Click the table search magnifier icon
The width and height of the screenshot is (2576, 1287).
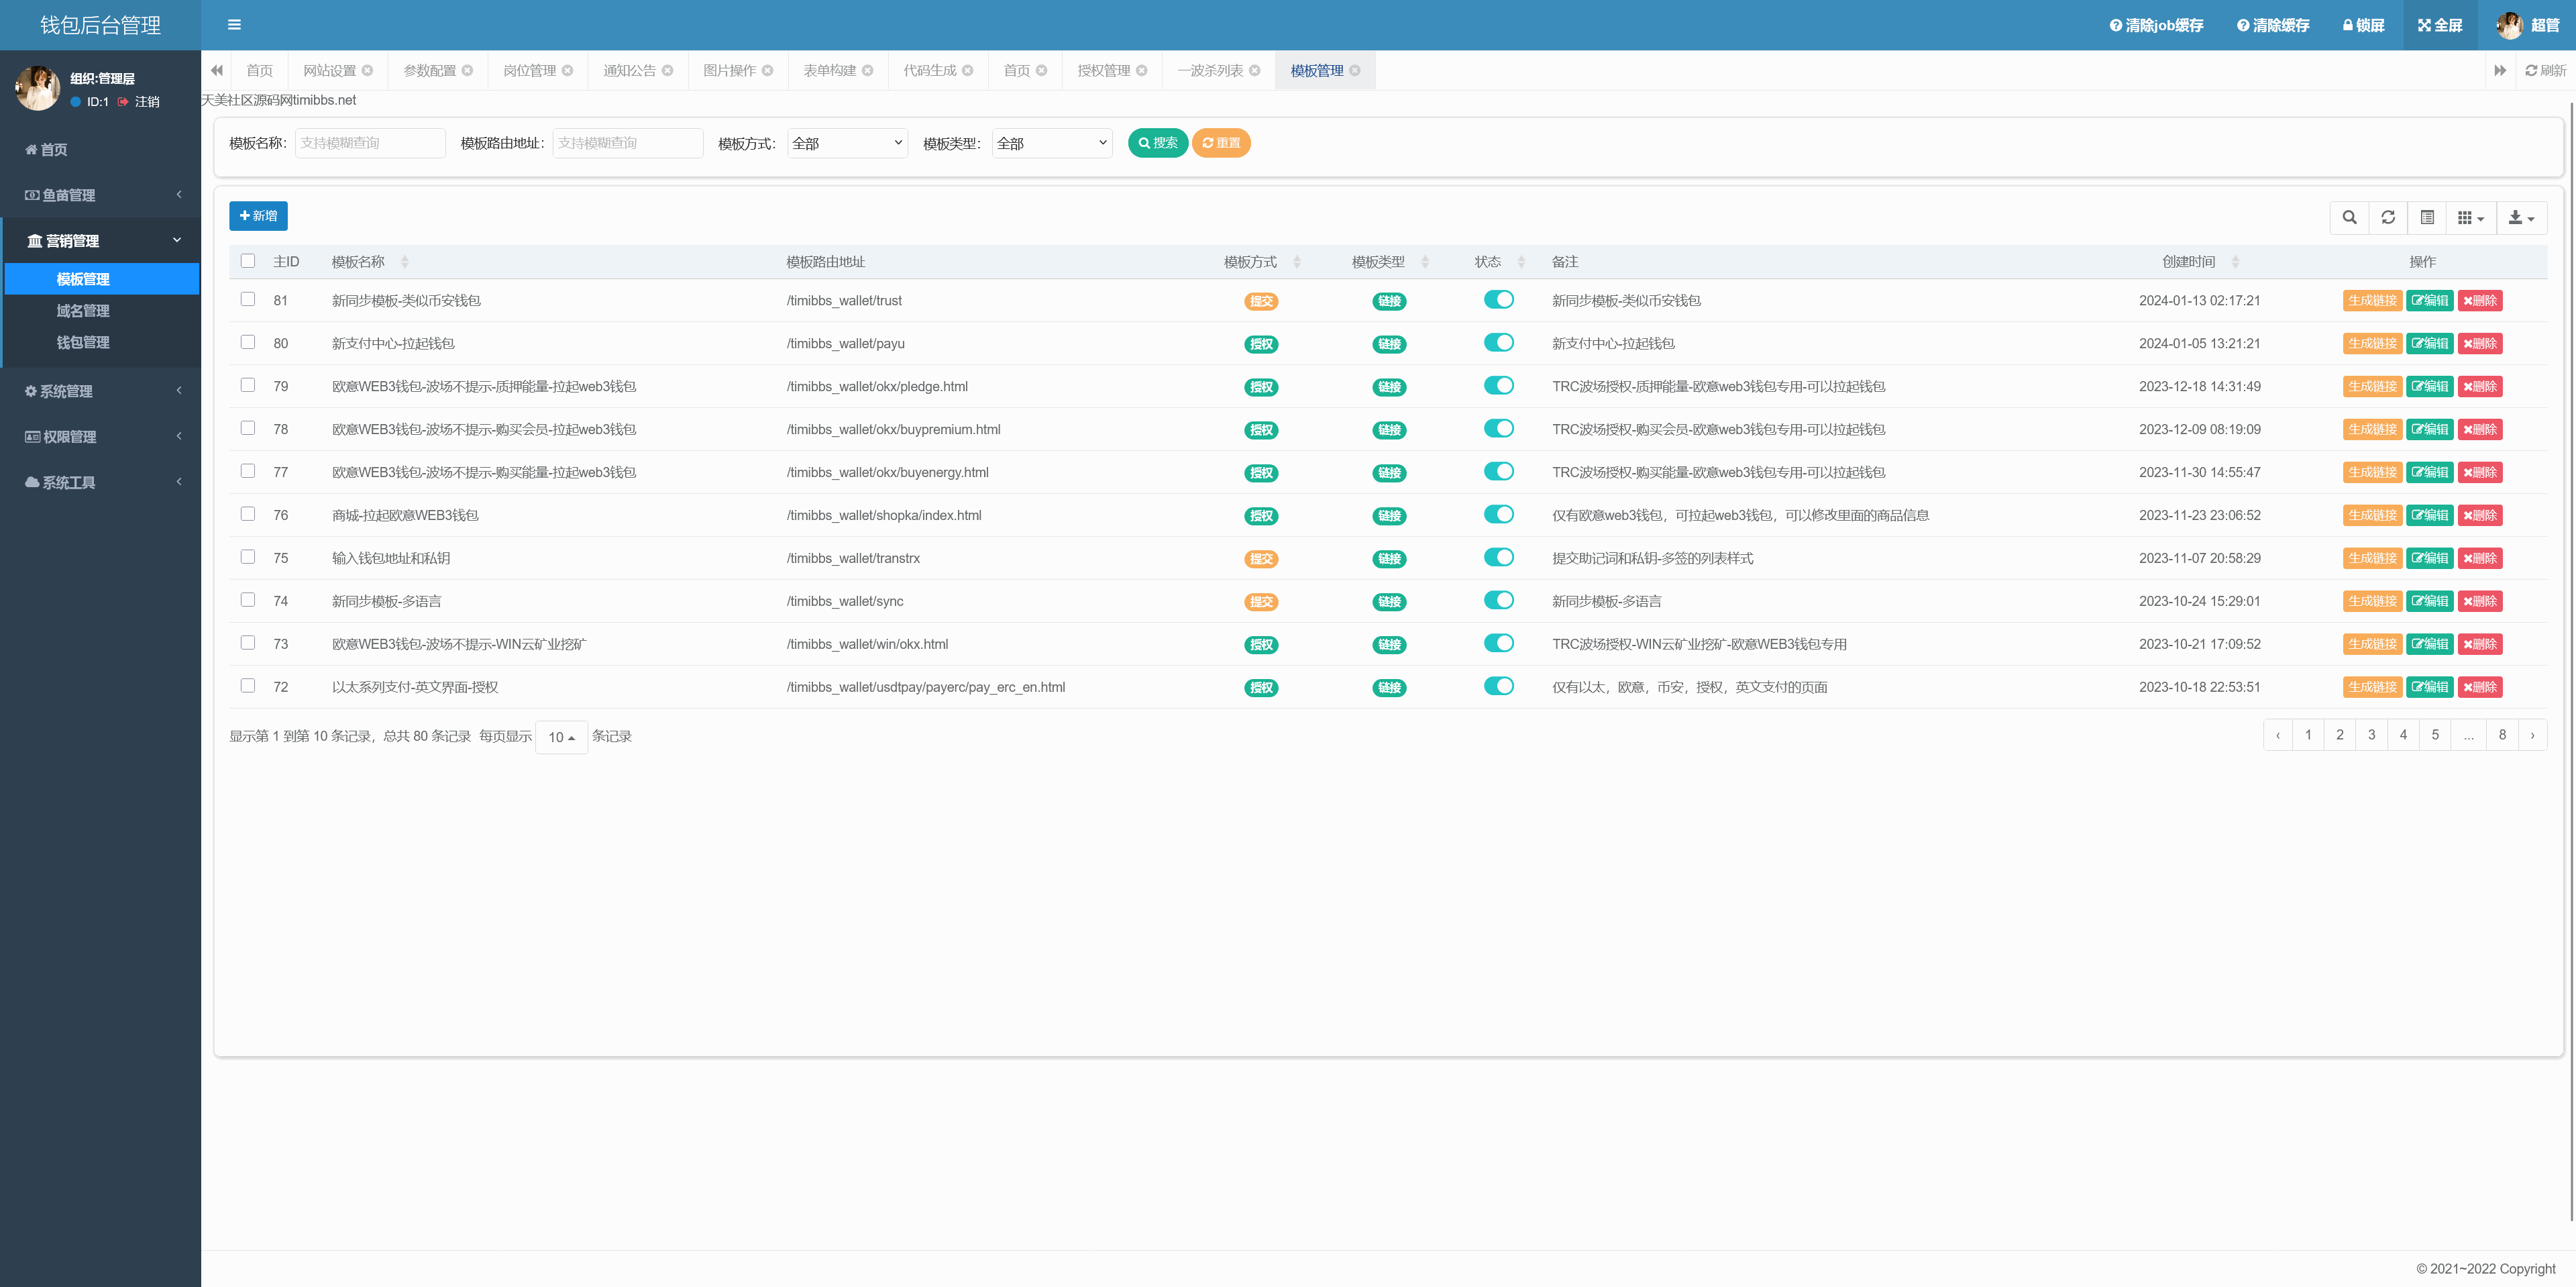(2349, 217)
